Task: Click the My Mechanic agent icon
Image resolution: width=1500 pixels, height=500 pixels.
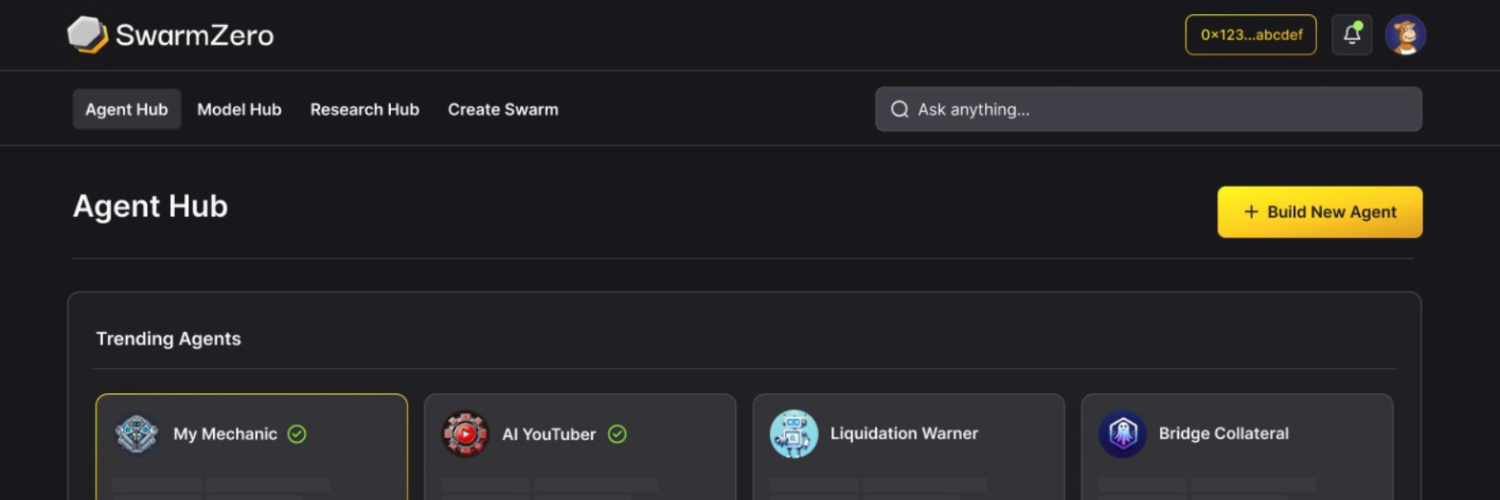Action: point(137,434)
